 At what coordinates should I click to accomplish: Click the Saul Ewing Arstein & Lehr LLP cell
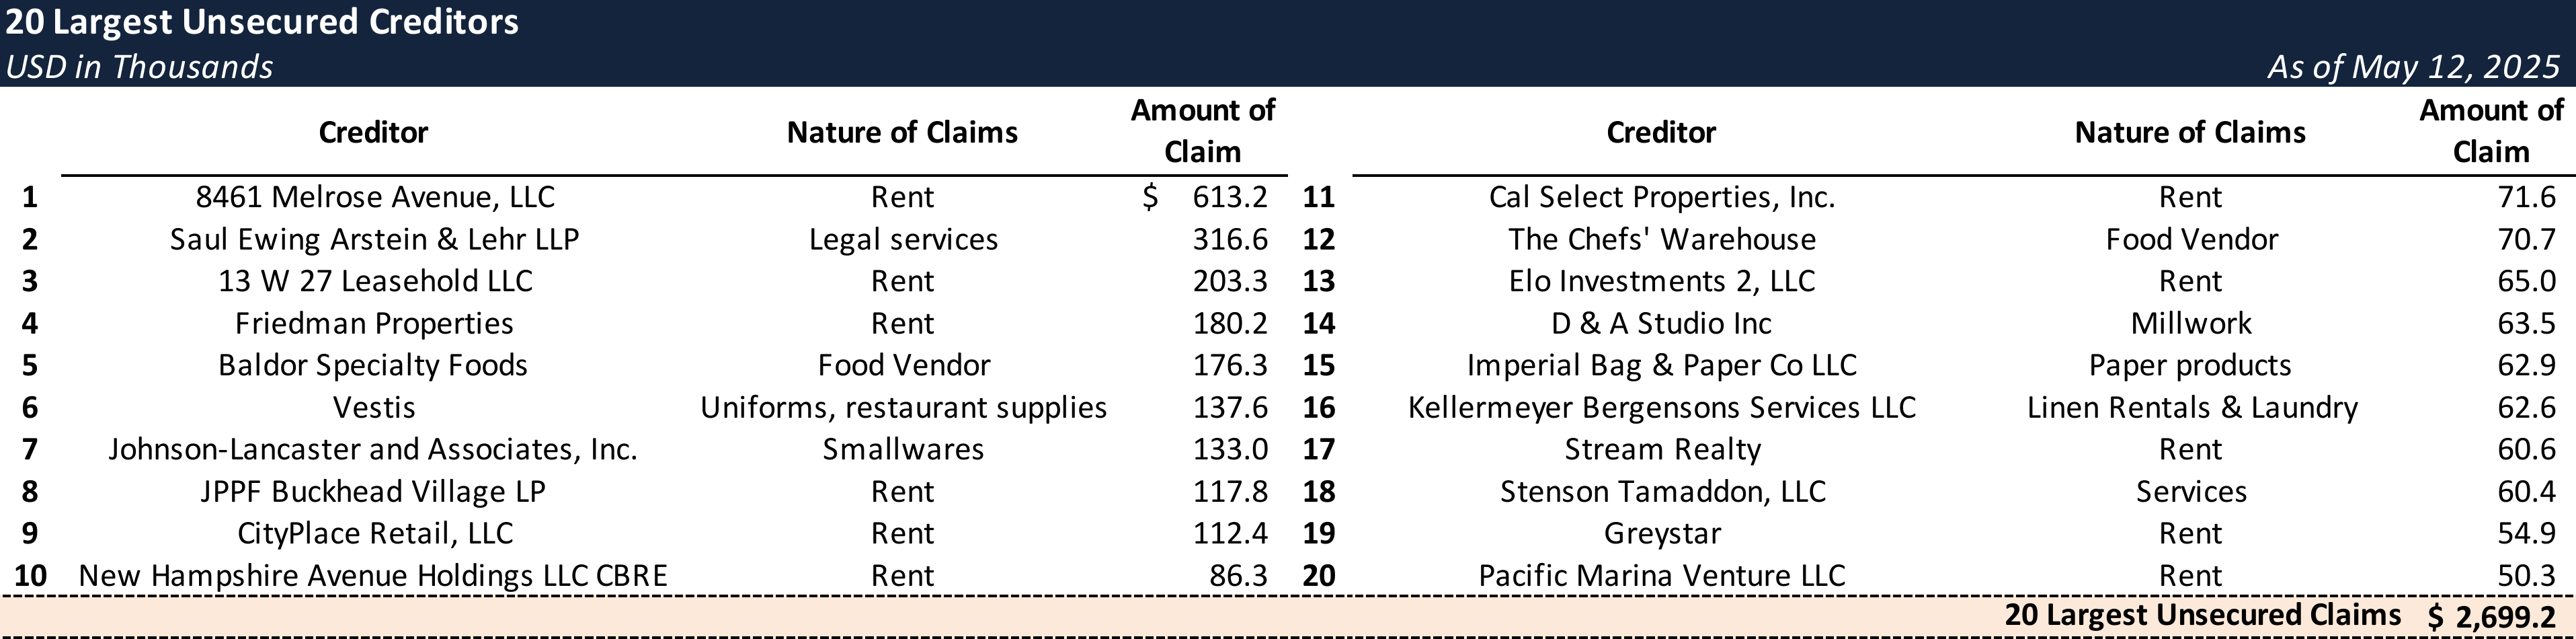click(x=374, y=239)
